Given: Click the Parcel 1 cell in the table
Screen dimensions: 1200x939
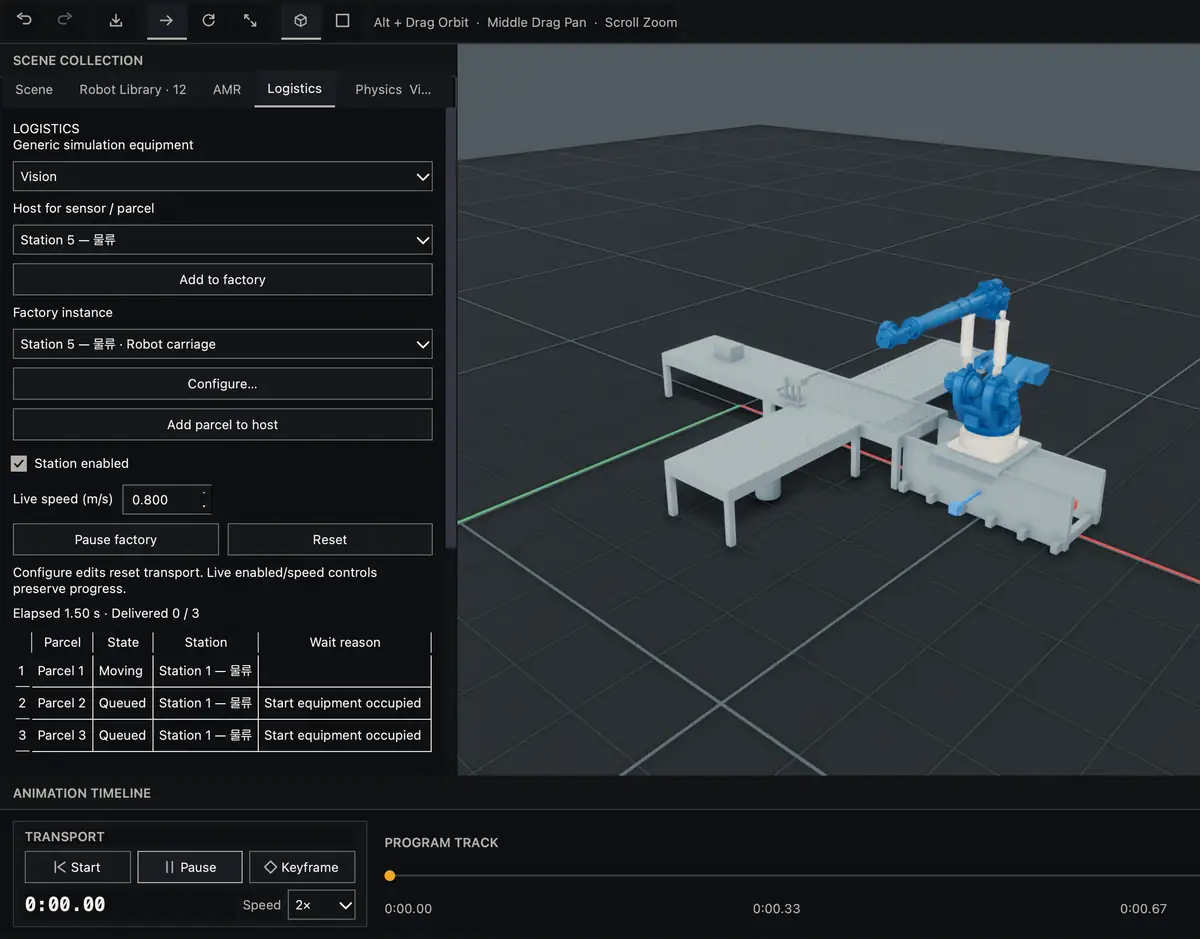Looking at the screenshot, I should 61,671.
